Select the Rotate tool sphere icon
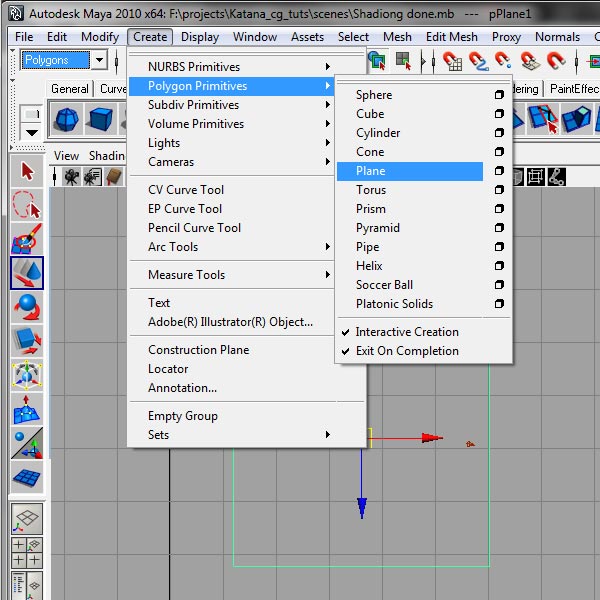Image resolution: width=600 pixels, height=600 pixels. [27, 307]
